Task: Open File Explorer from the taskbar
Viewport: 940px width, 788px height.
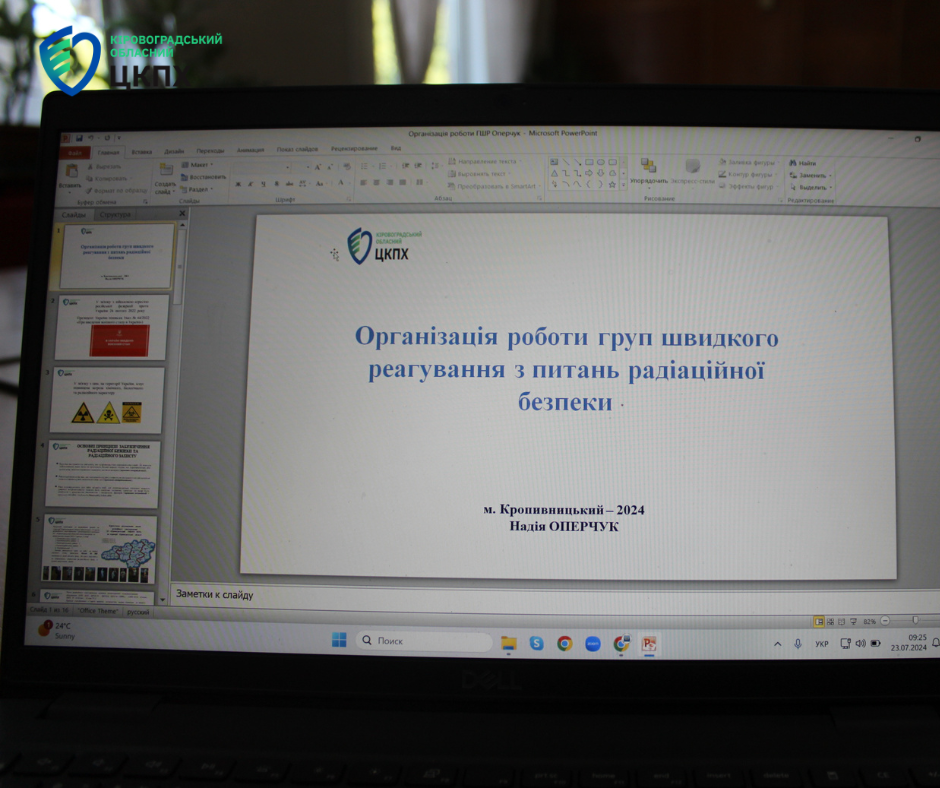Action: click(508, 642)
